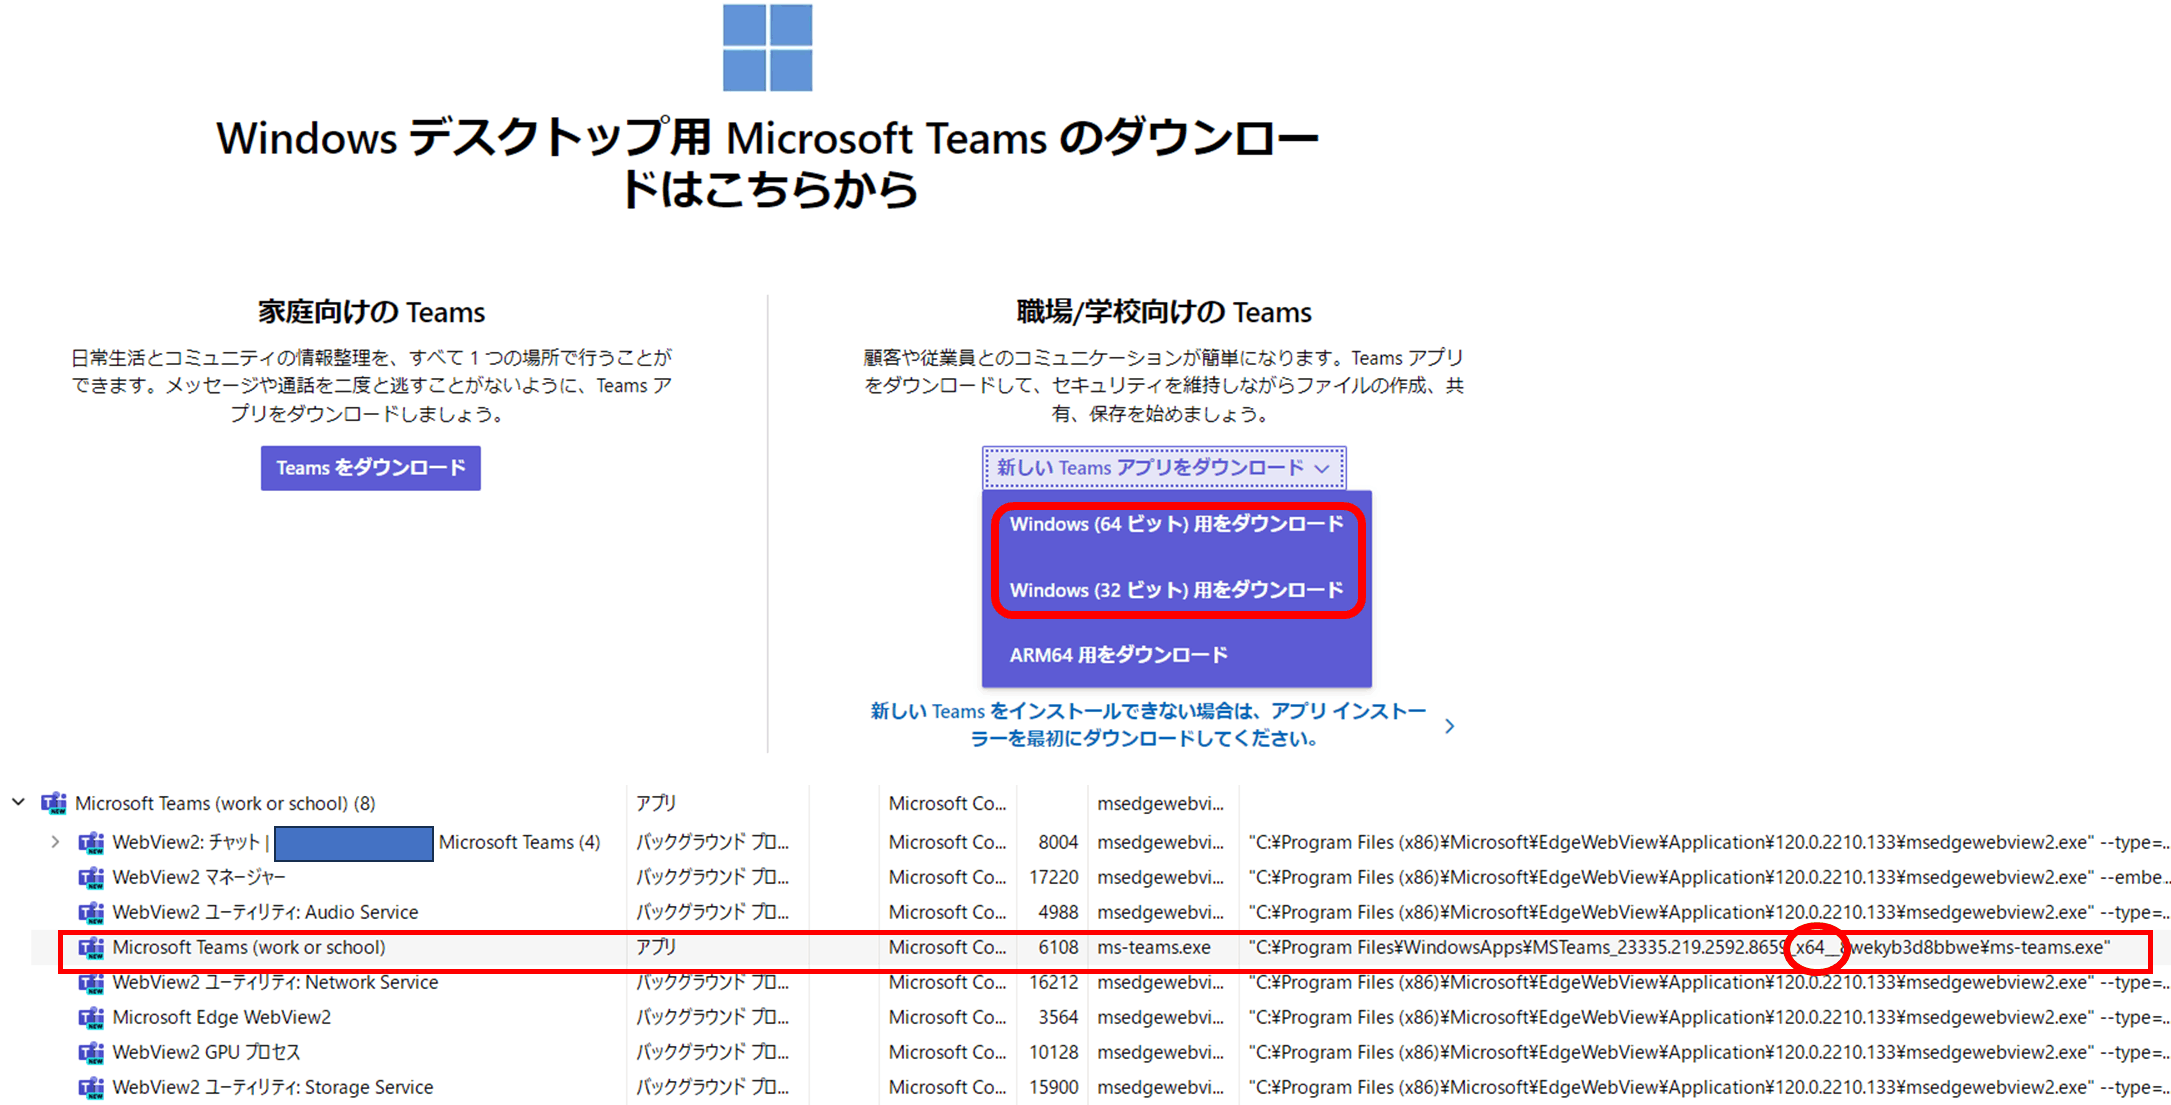Select Windows (32 ビット) 用をダウンロード
Viewport: 2171px width, 1105px height.
click(1176, 590)
